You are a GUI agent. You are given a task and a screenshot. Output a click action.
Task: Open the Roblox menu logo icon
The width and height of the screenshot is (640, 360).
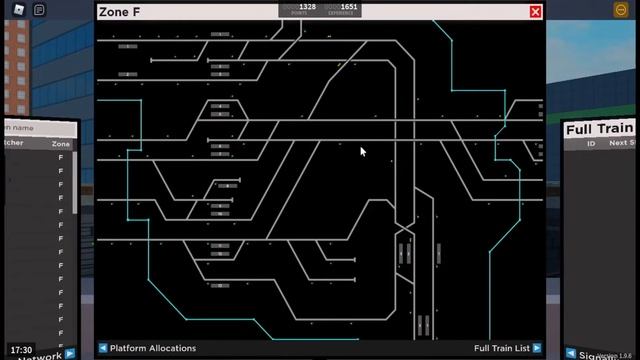pyautogui.click(x=19, y=9)
